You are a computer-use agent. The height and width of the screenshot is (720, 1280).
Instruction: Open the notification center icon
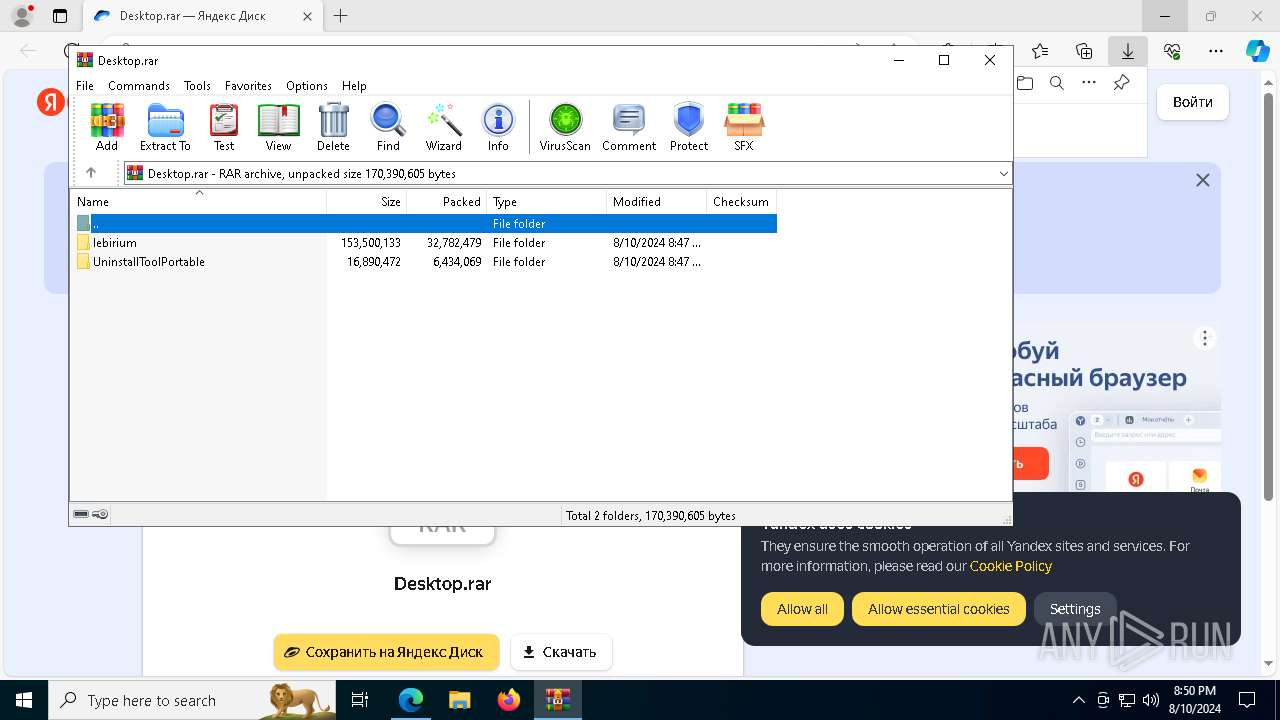coord(1247,700)
